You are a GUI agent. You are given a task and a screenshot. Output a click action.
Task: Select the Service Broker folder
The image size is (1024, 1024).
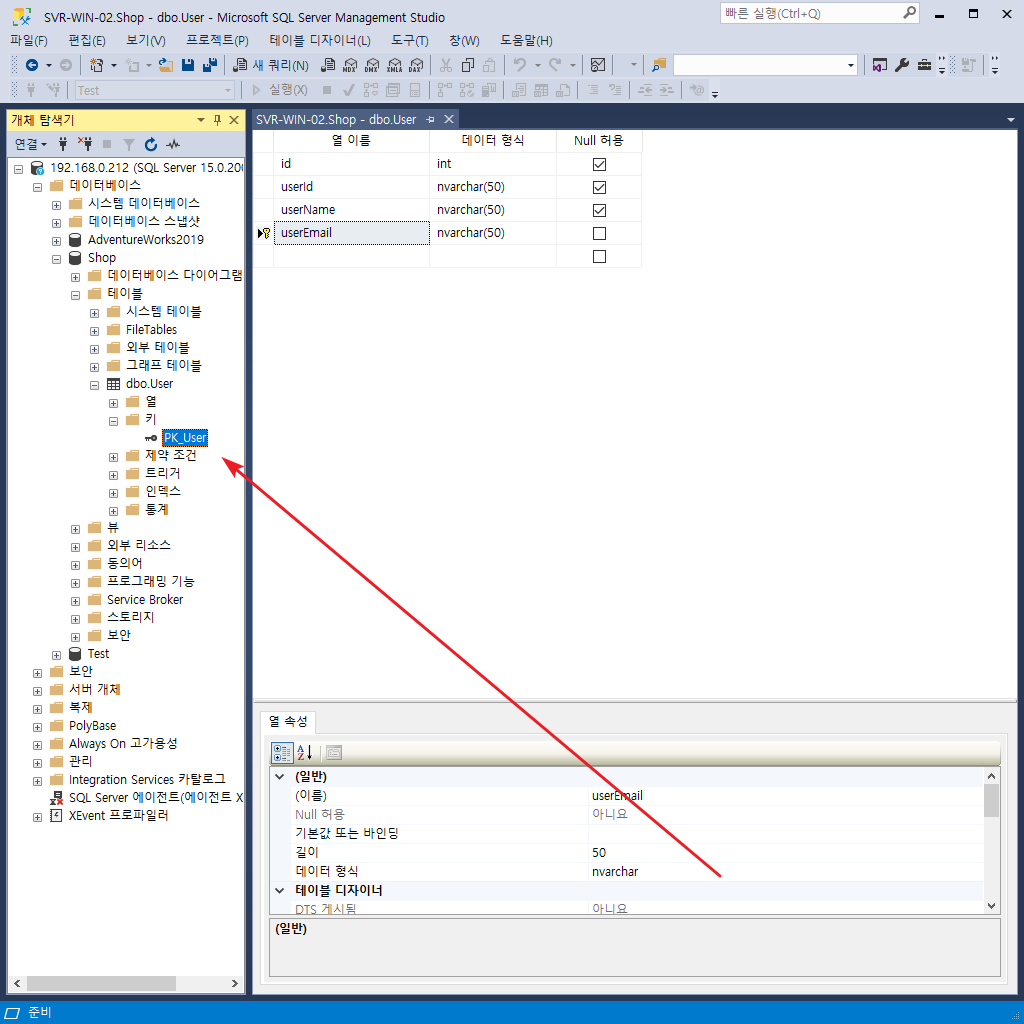pos(145,600)
